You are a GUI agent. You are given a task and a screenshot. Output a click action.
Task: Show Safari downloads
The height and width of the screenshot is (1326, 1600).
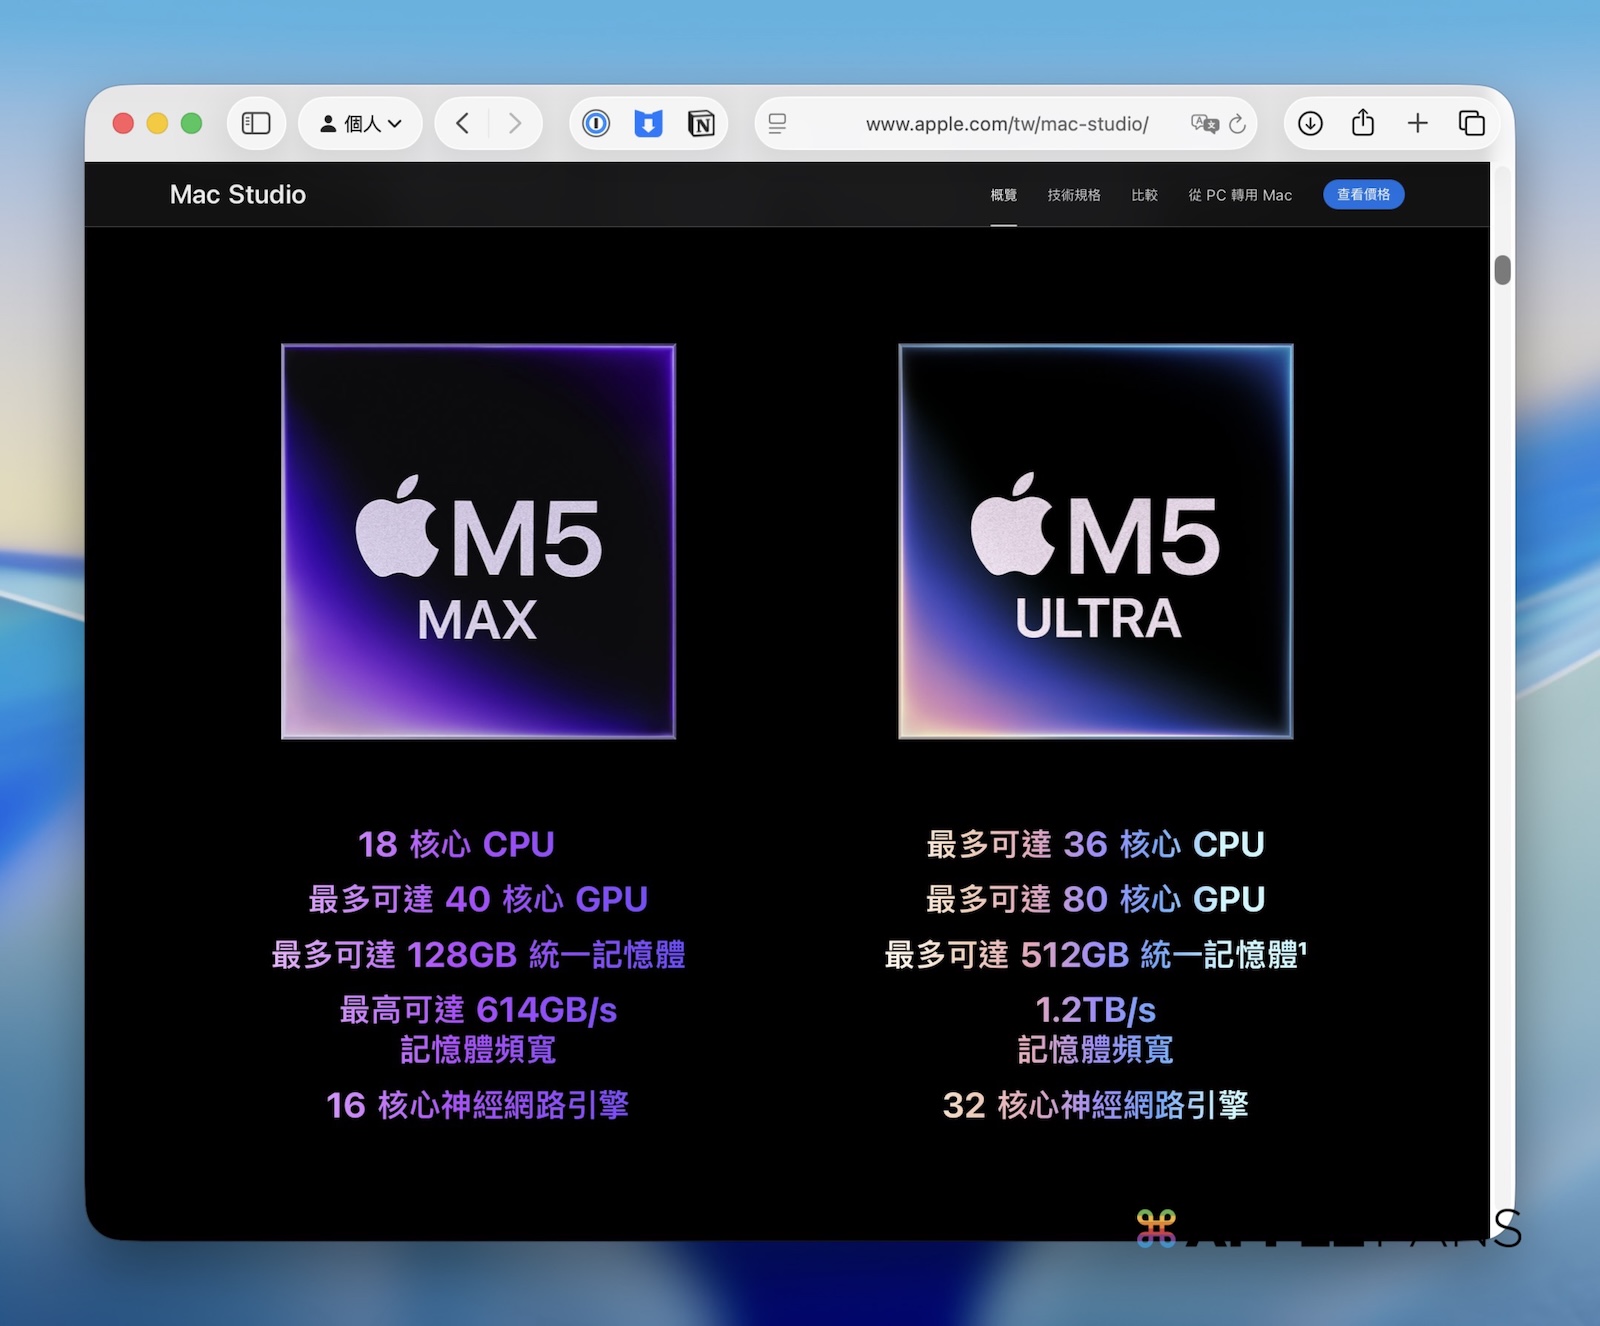[1310, 123]
